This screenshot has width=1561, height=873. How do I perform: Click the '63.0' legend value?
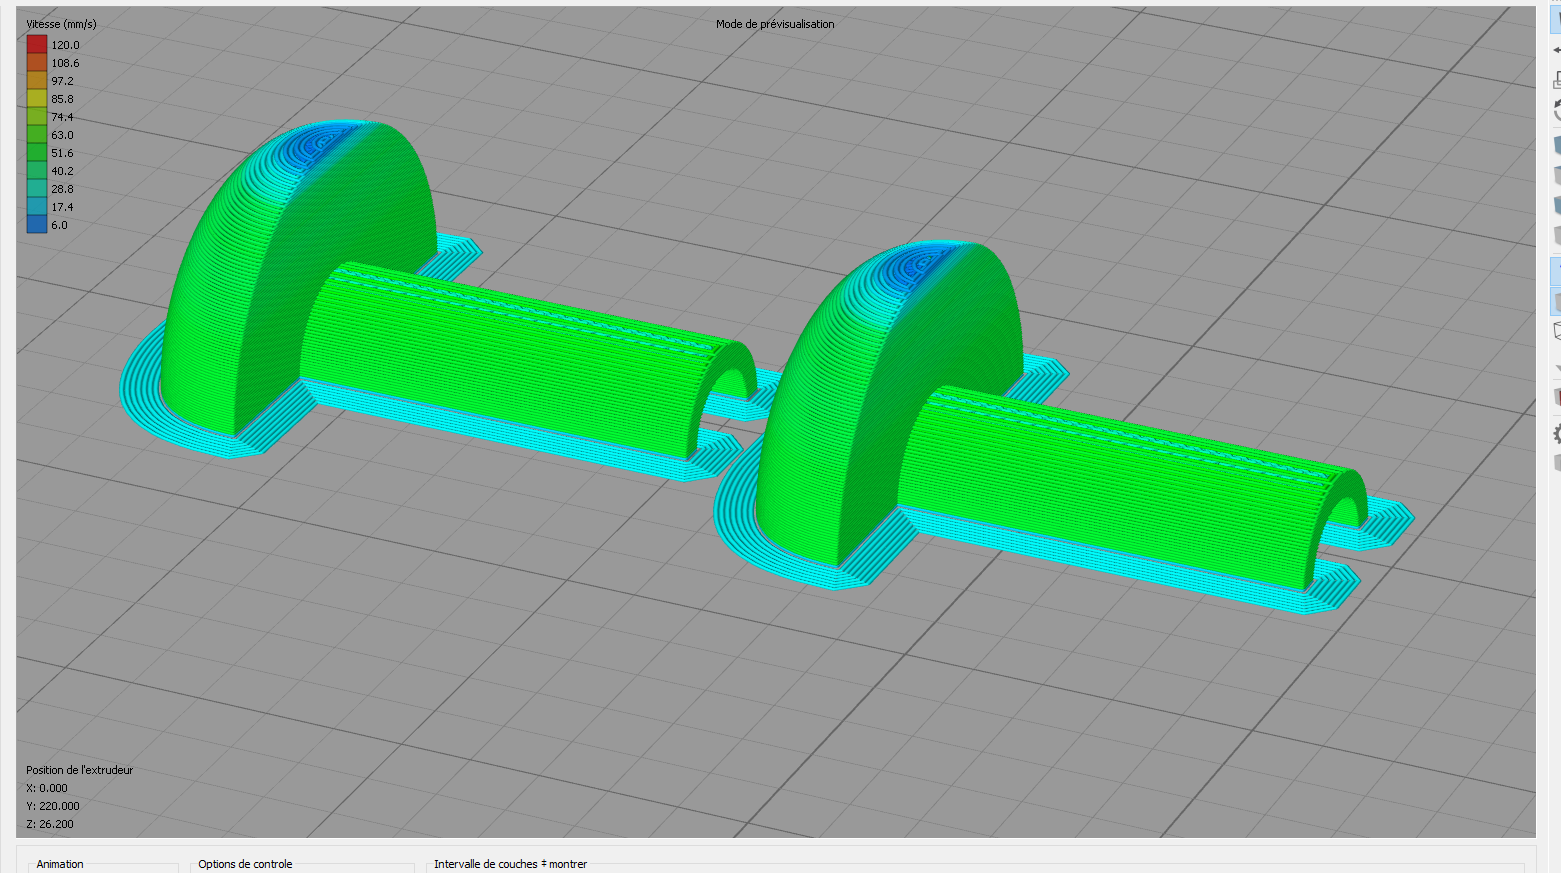(62, 135)
